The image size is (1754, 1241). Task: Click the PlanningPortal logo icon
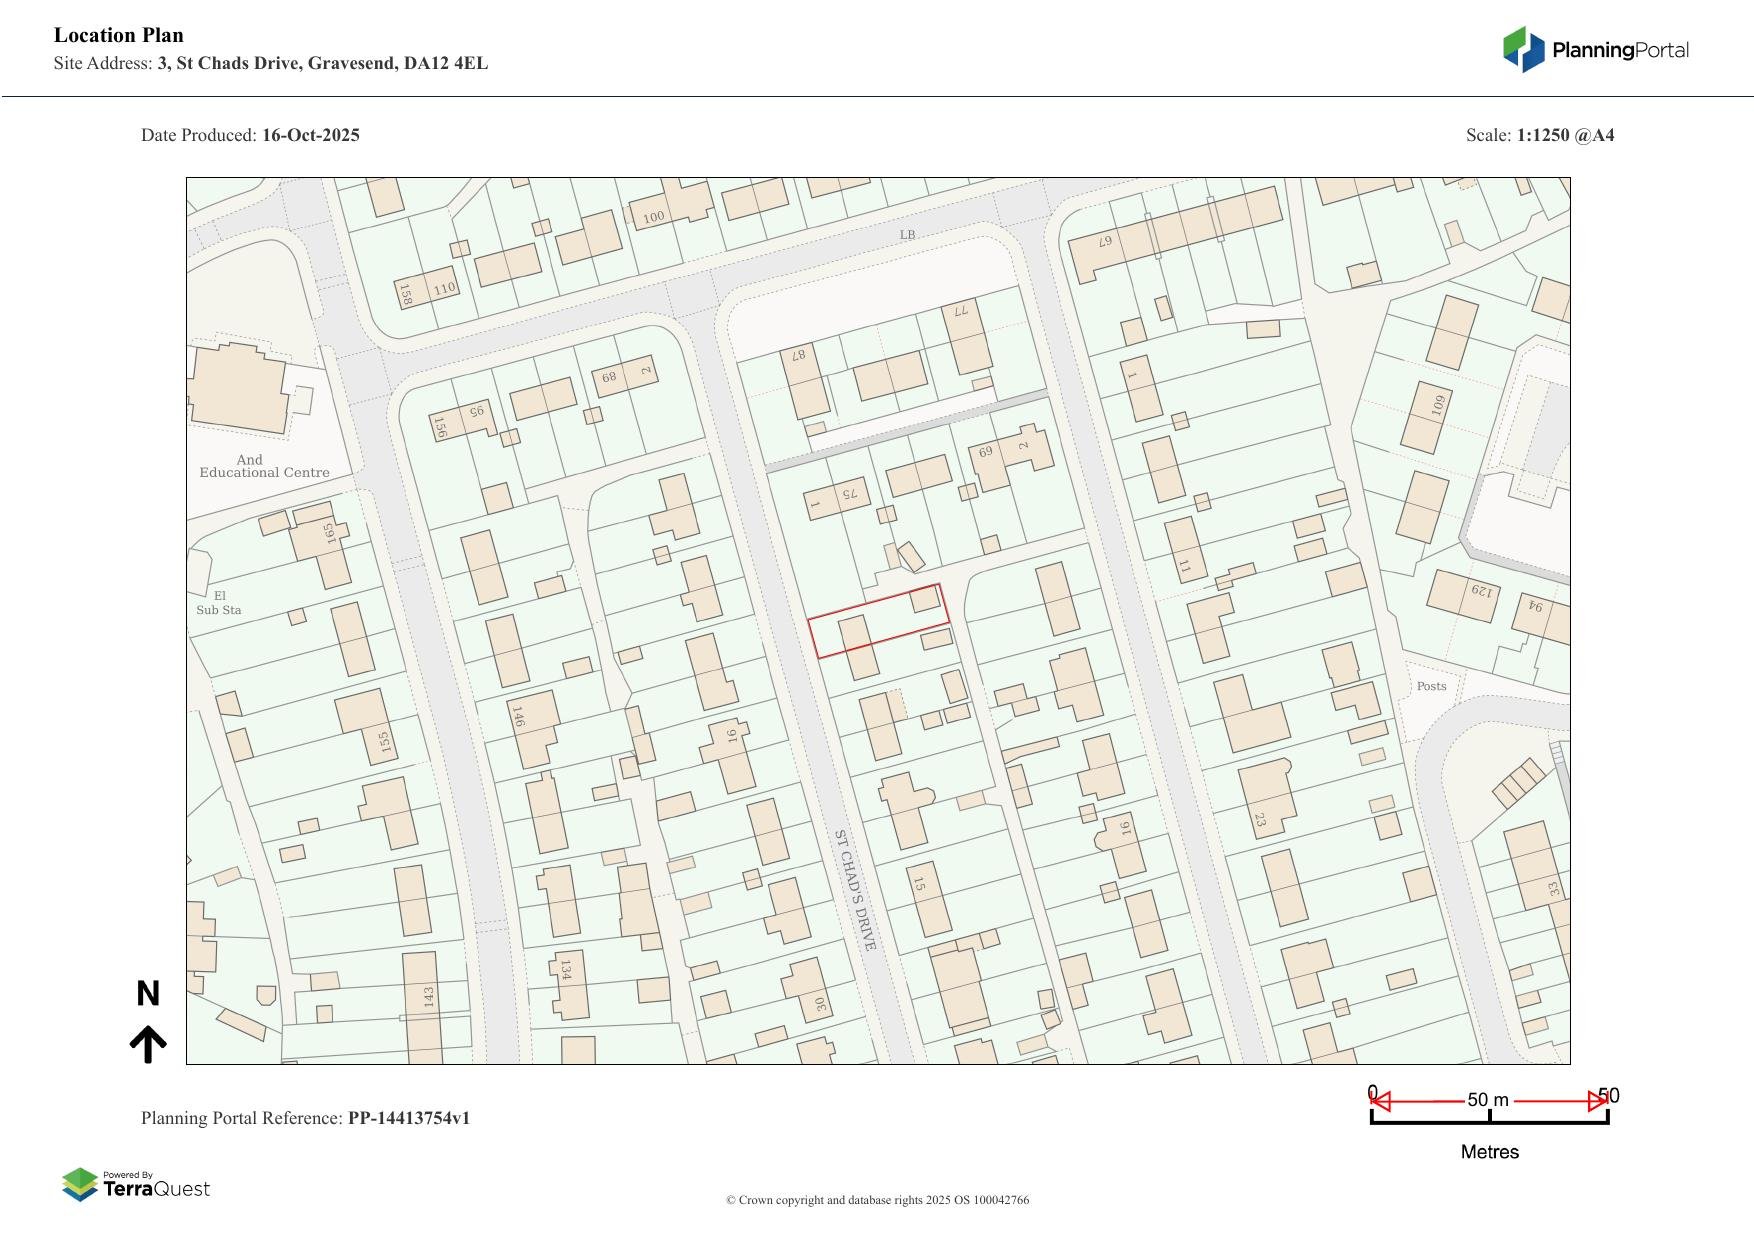click(x=1523, y=50)
